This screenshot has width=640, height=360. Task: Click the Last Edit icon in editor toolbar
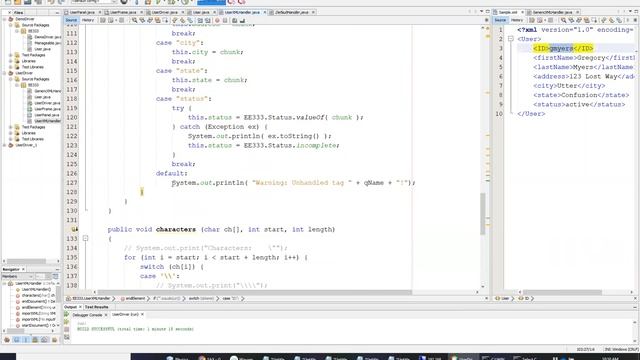coord(103,20)
